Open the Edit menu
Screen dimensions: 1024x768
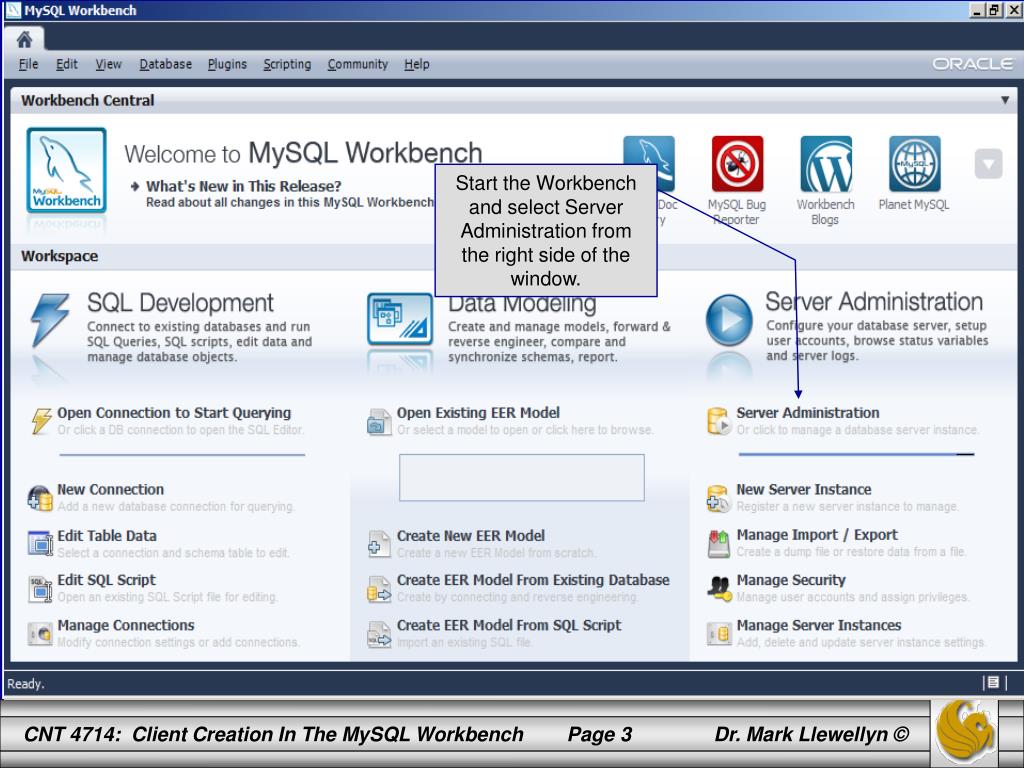pyautogui.click(x=67, y=64)
